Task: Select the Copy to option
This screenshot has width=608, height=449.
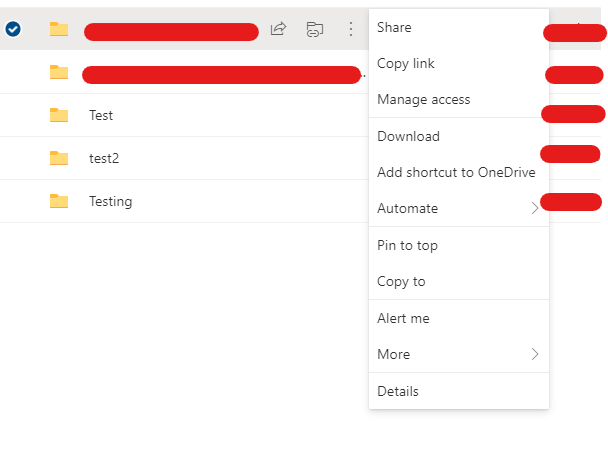Action: [401, 282]
